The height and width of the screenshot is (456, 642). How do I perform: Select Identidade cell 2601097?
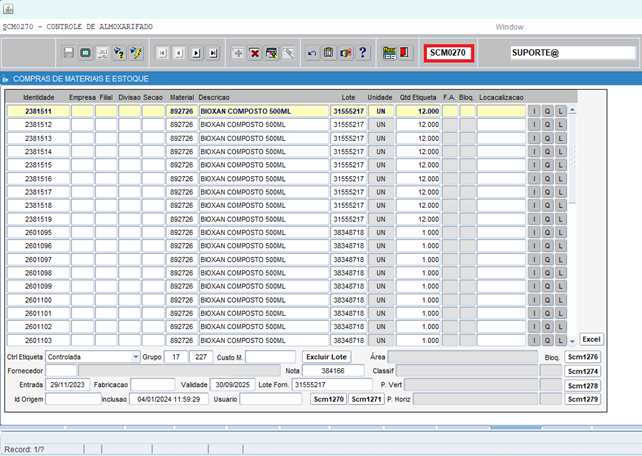38,260
